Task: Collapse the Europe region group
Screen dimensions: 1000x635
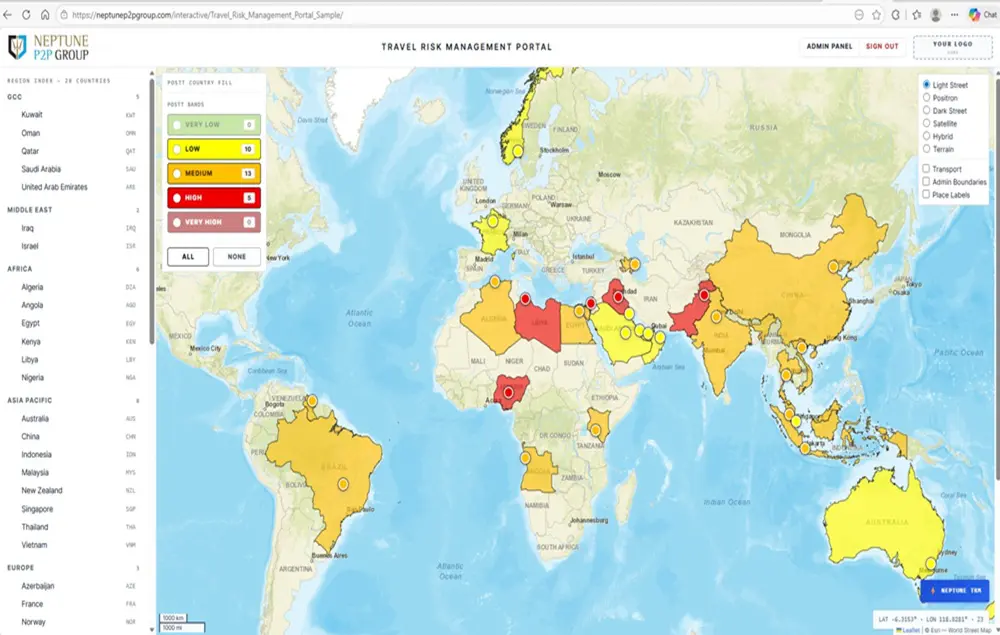Action: 73,567
